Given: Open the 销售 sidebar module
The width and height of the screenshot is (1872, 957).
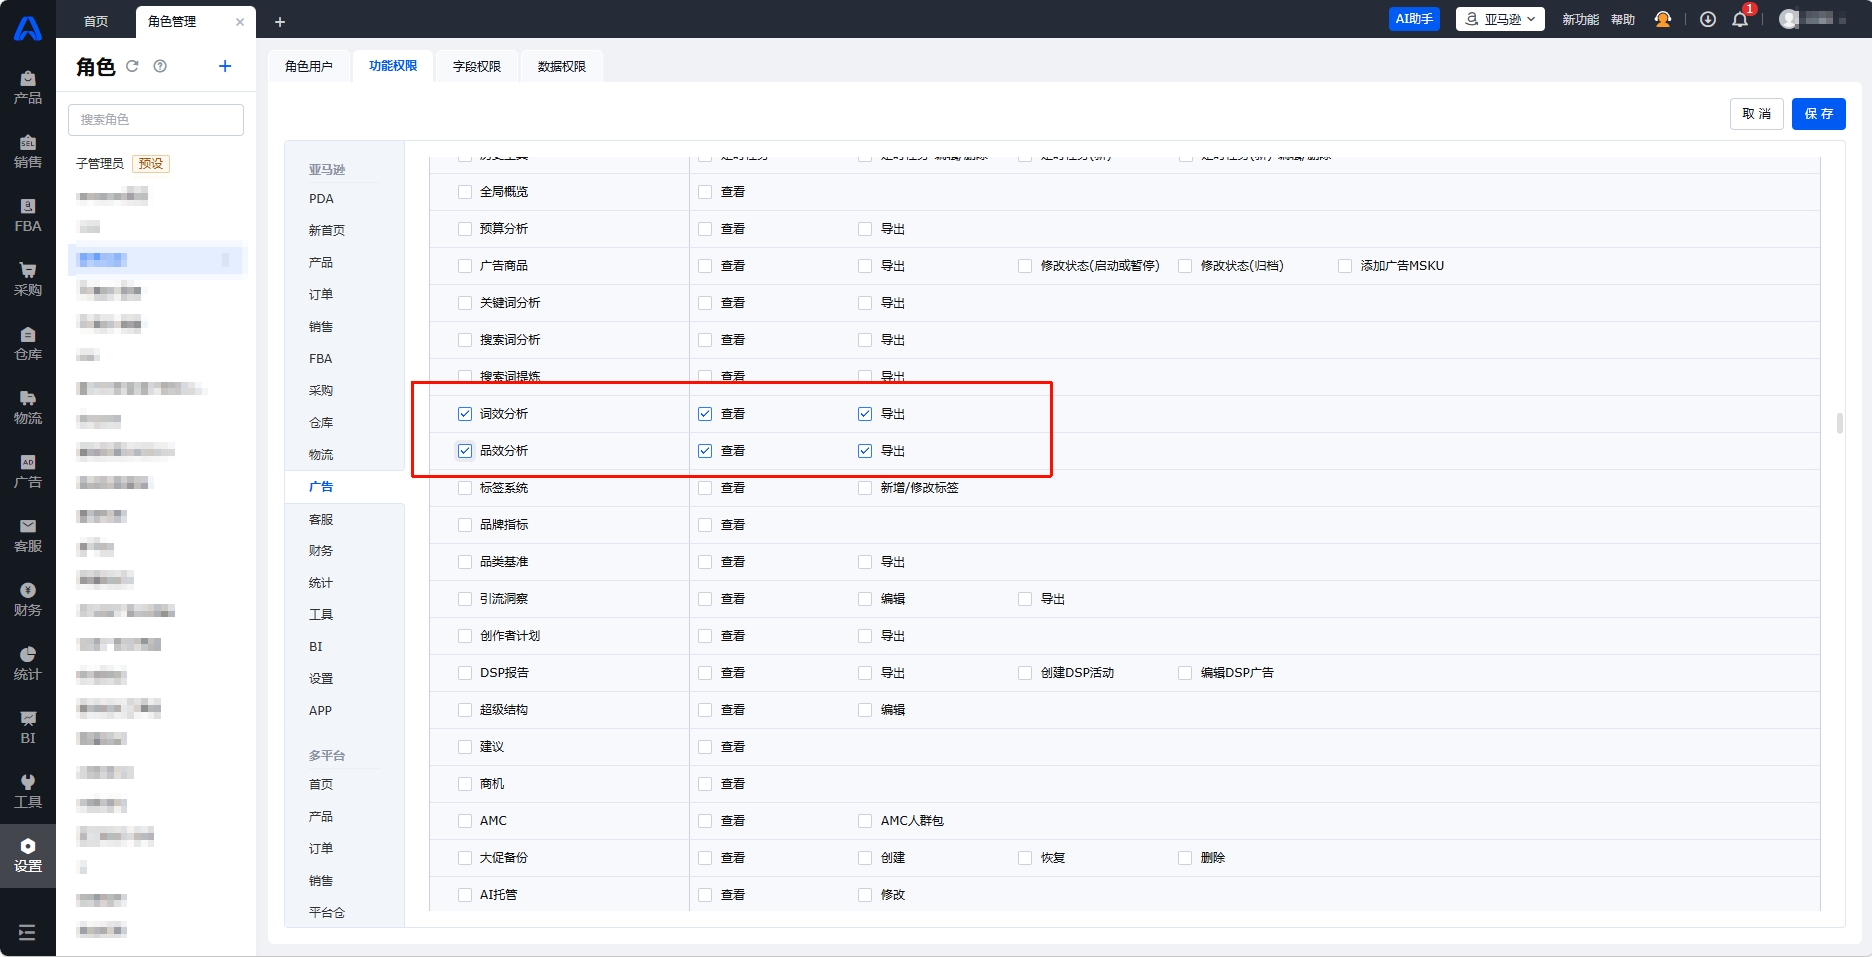Looking at the screenshot, I should point(28,152).
